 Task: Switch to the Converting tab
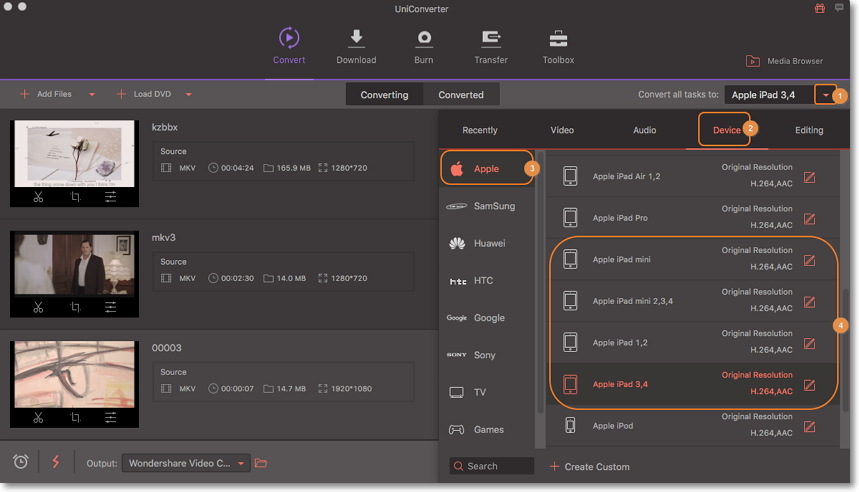click(x=384, y=94)
